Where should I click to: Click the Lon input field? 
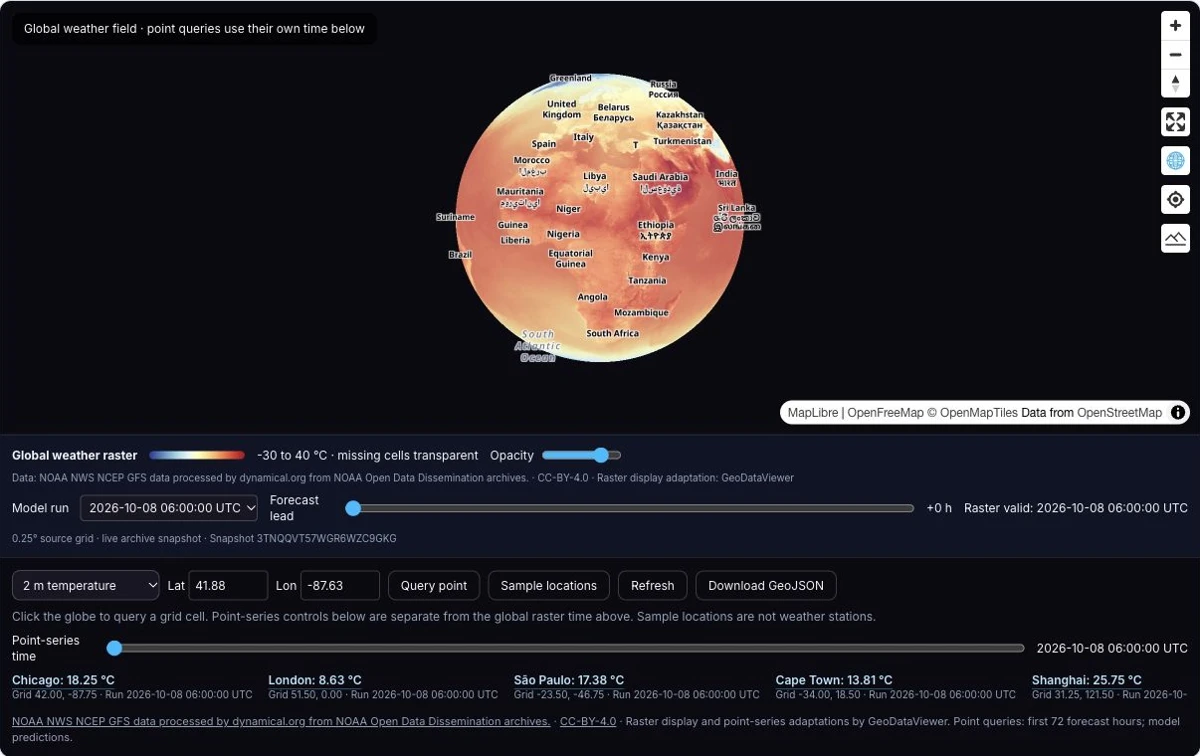coord(340,585)
